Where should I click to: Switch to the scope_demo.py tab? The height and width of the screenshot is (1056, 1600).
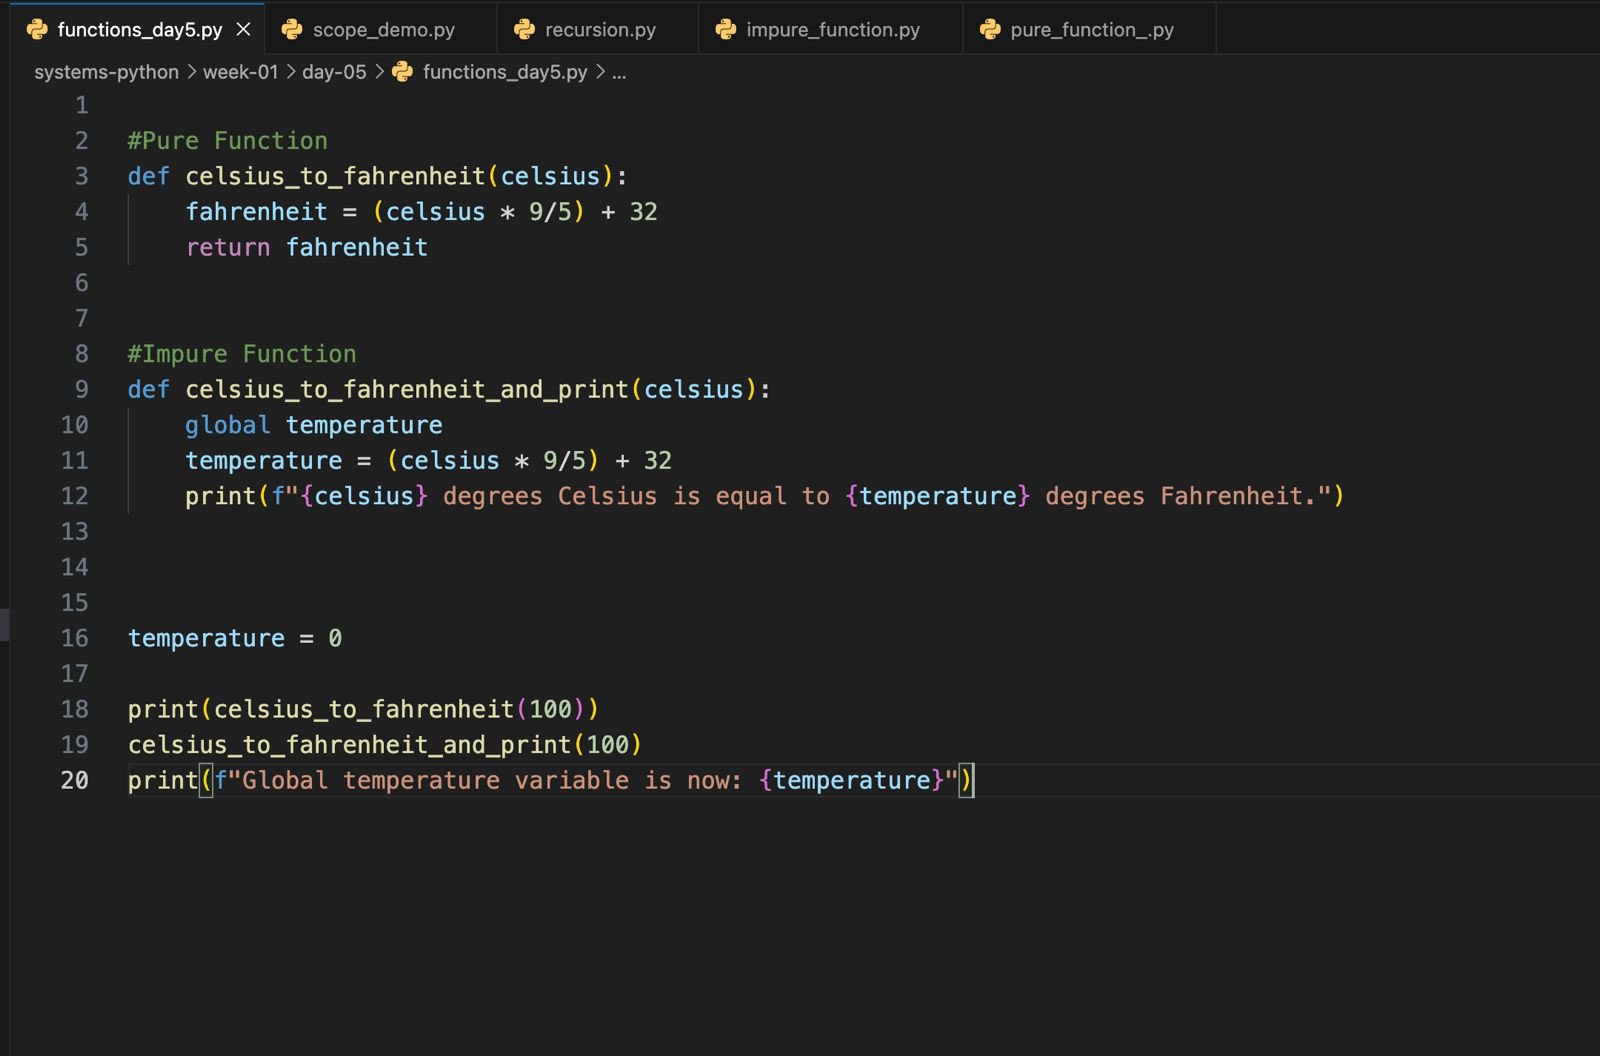point(383,30)
